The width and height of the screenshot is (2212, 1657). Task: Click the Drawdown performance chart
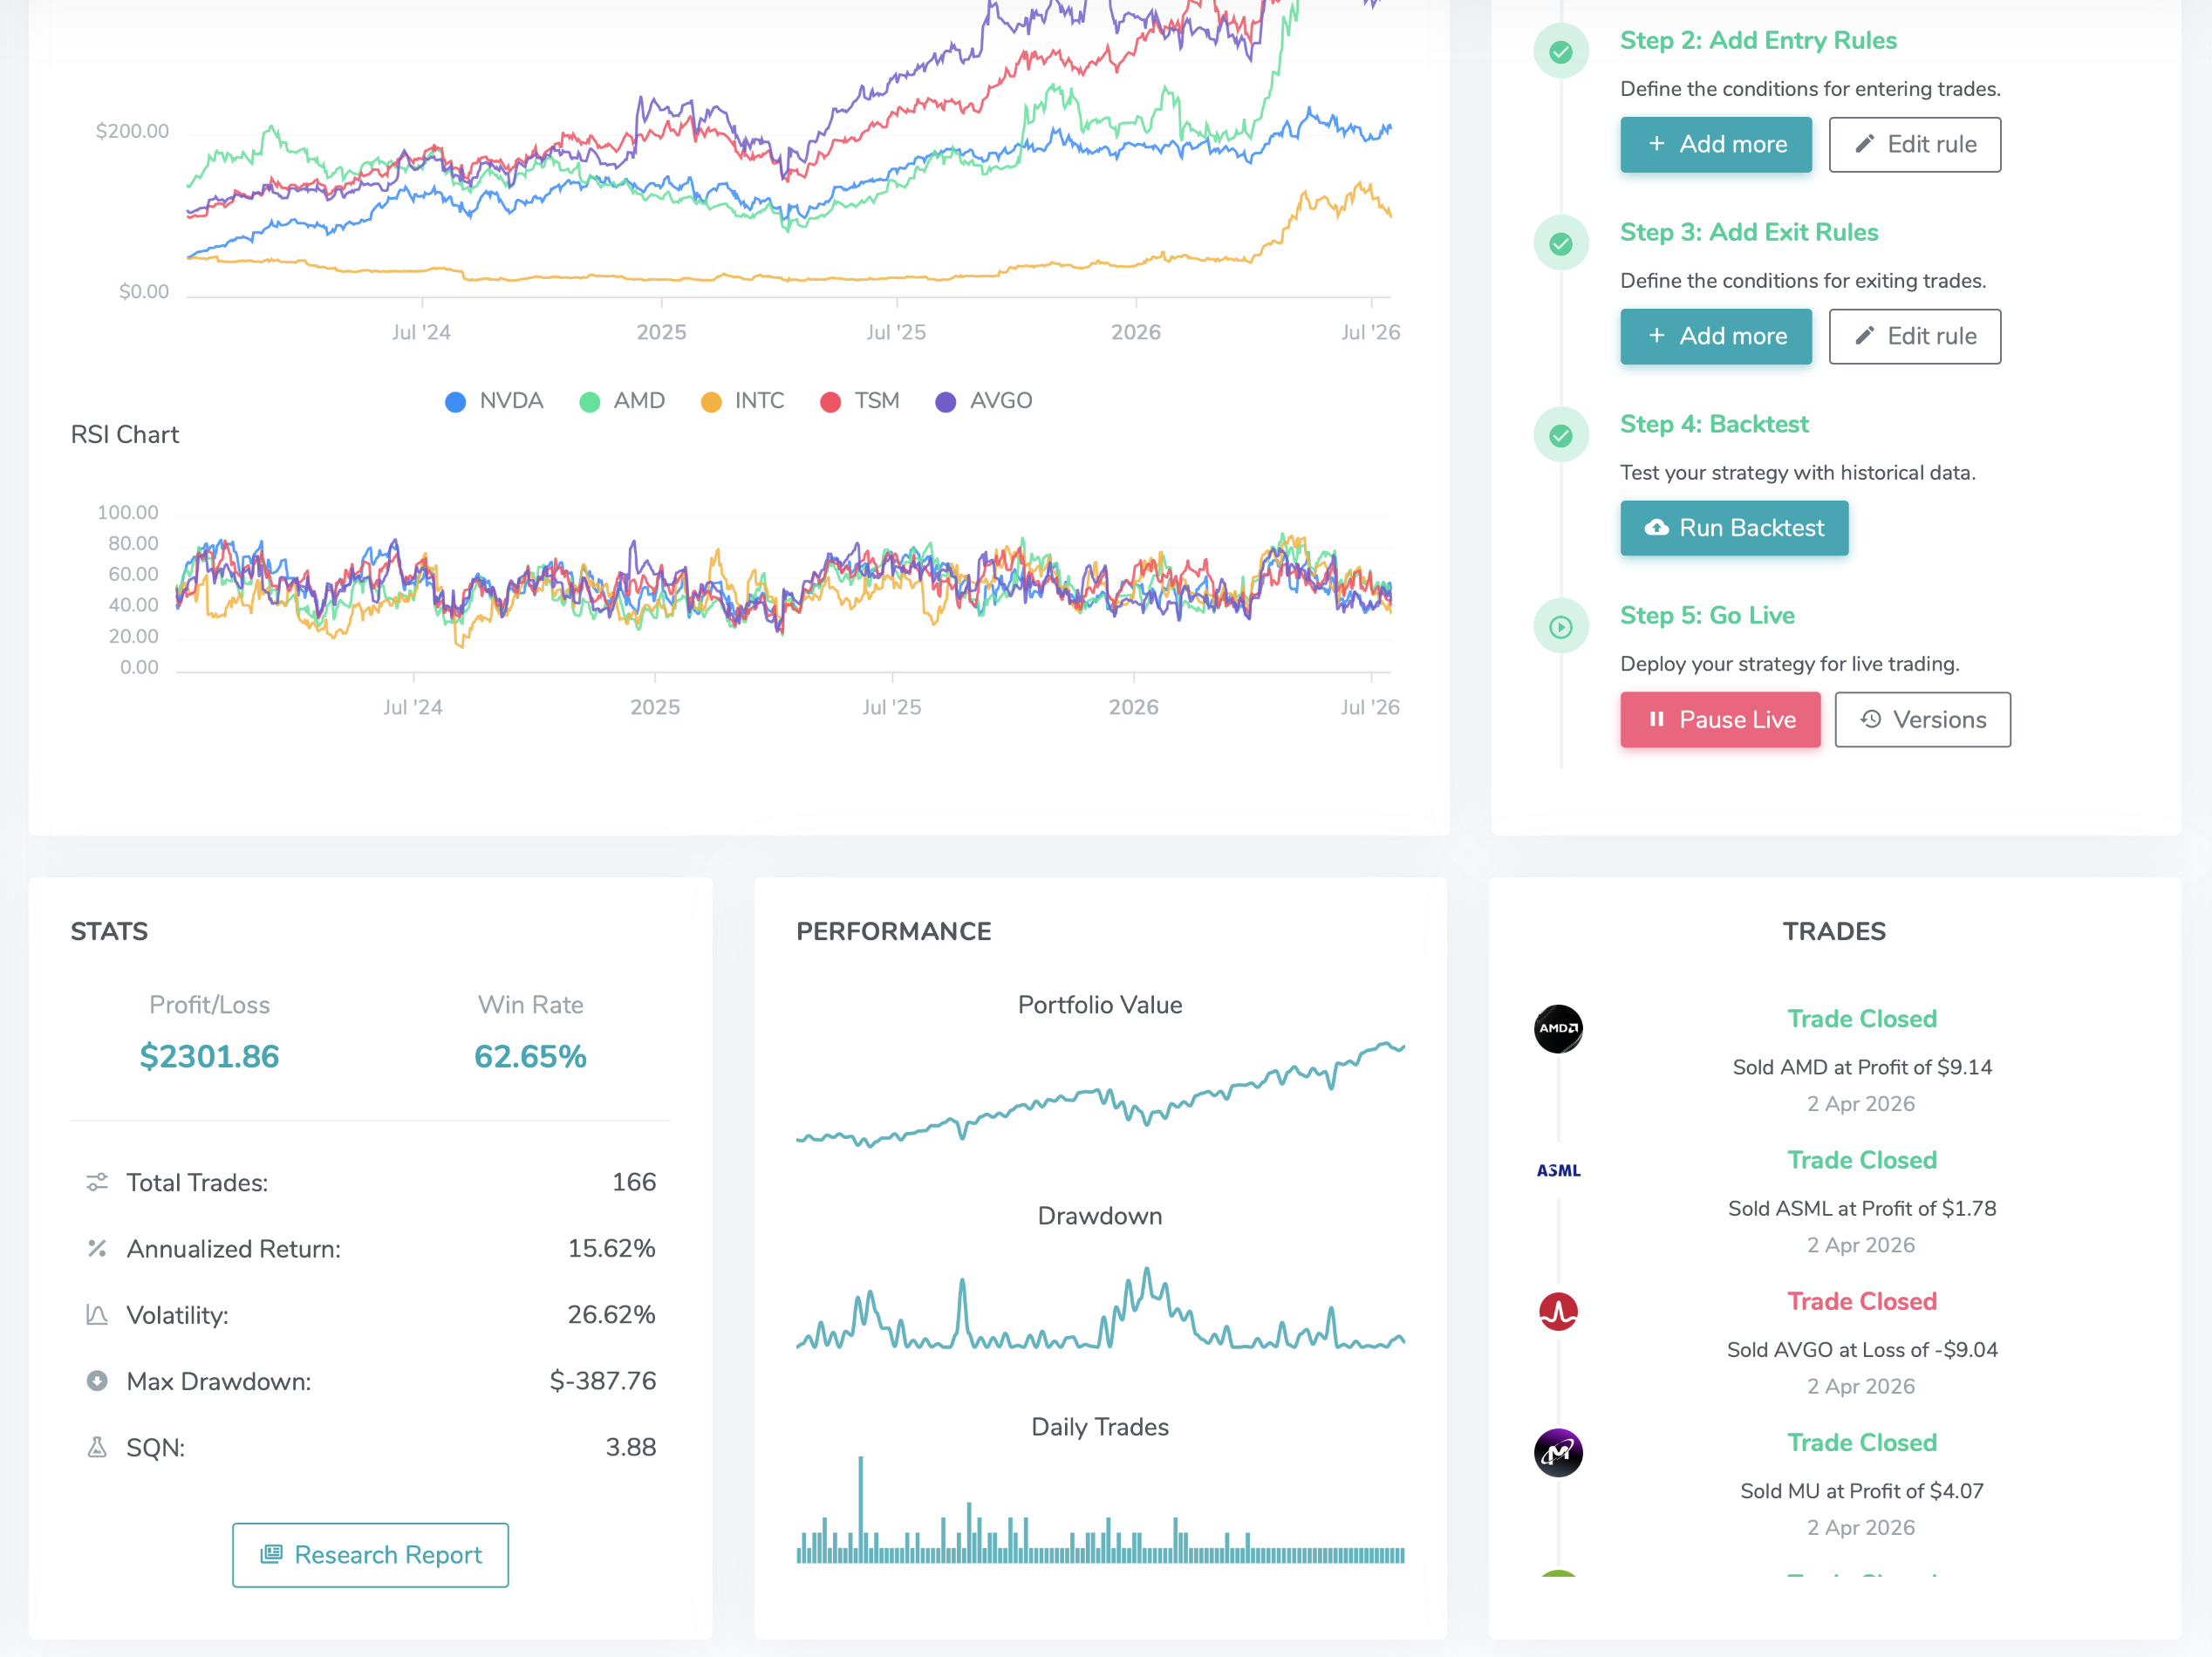pos(1100,1308)
